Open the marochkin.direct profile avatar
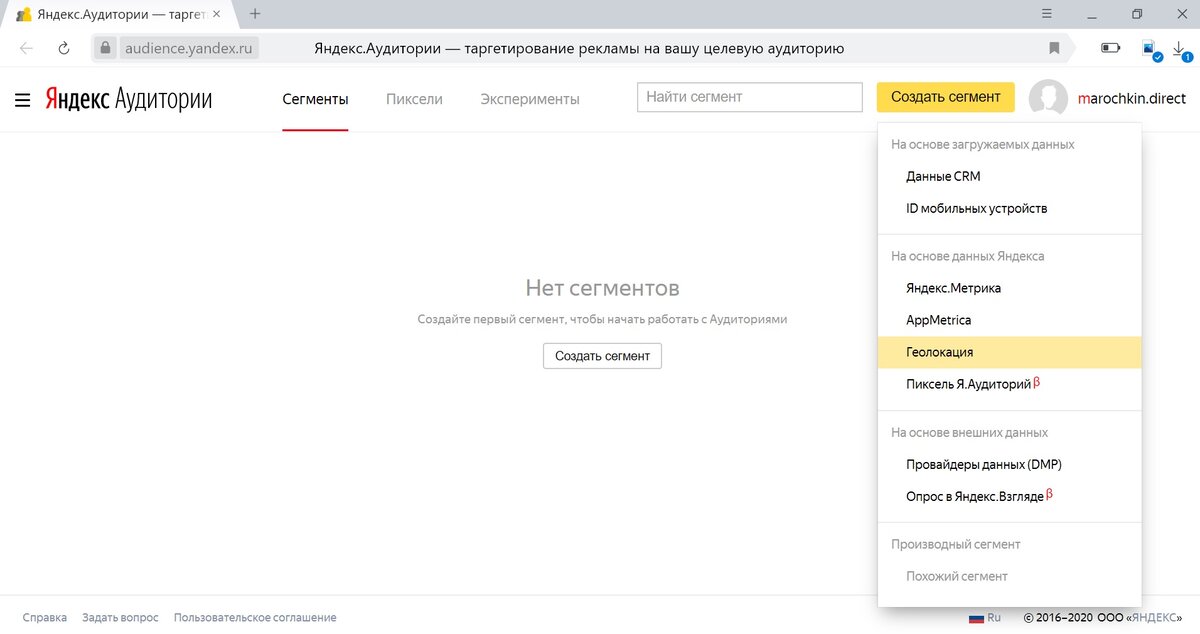This screenshot has height=634, width=1200. tap(1049, 97)
